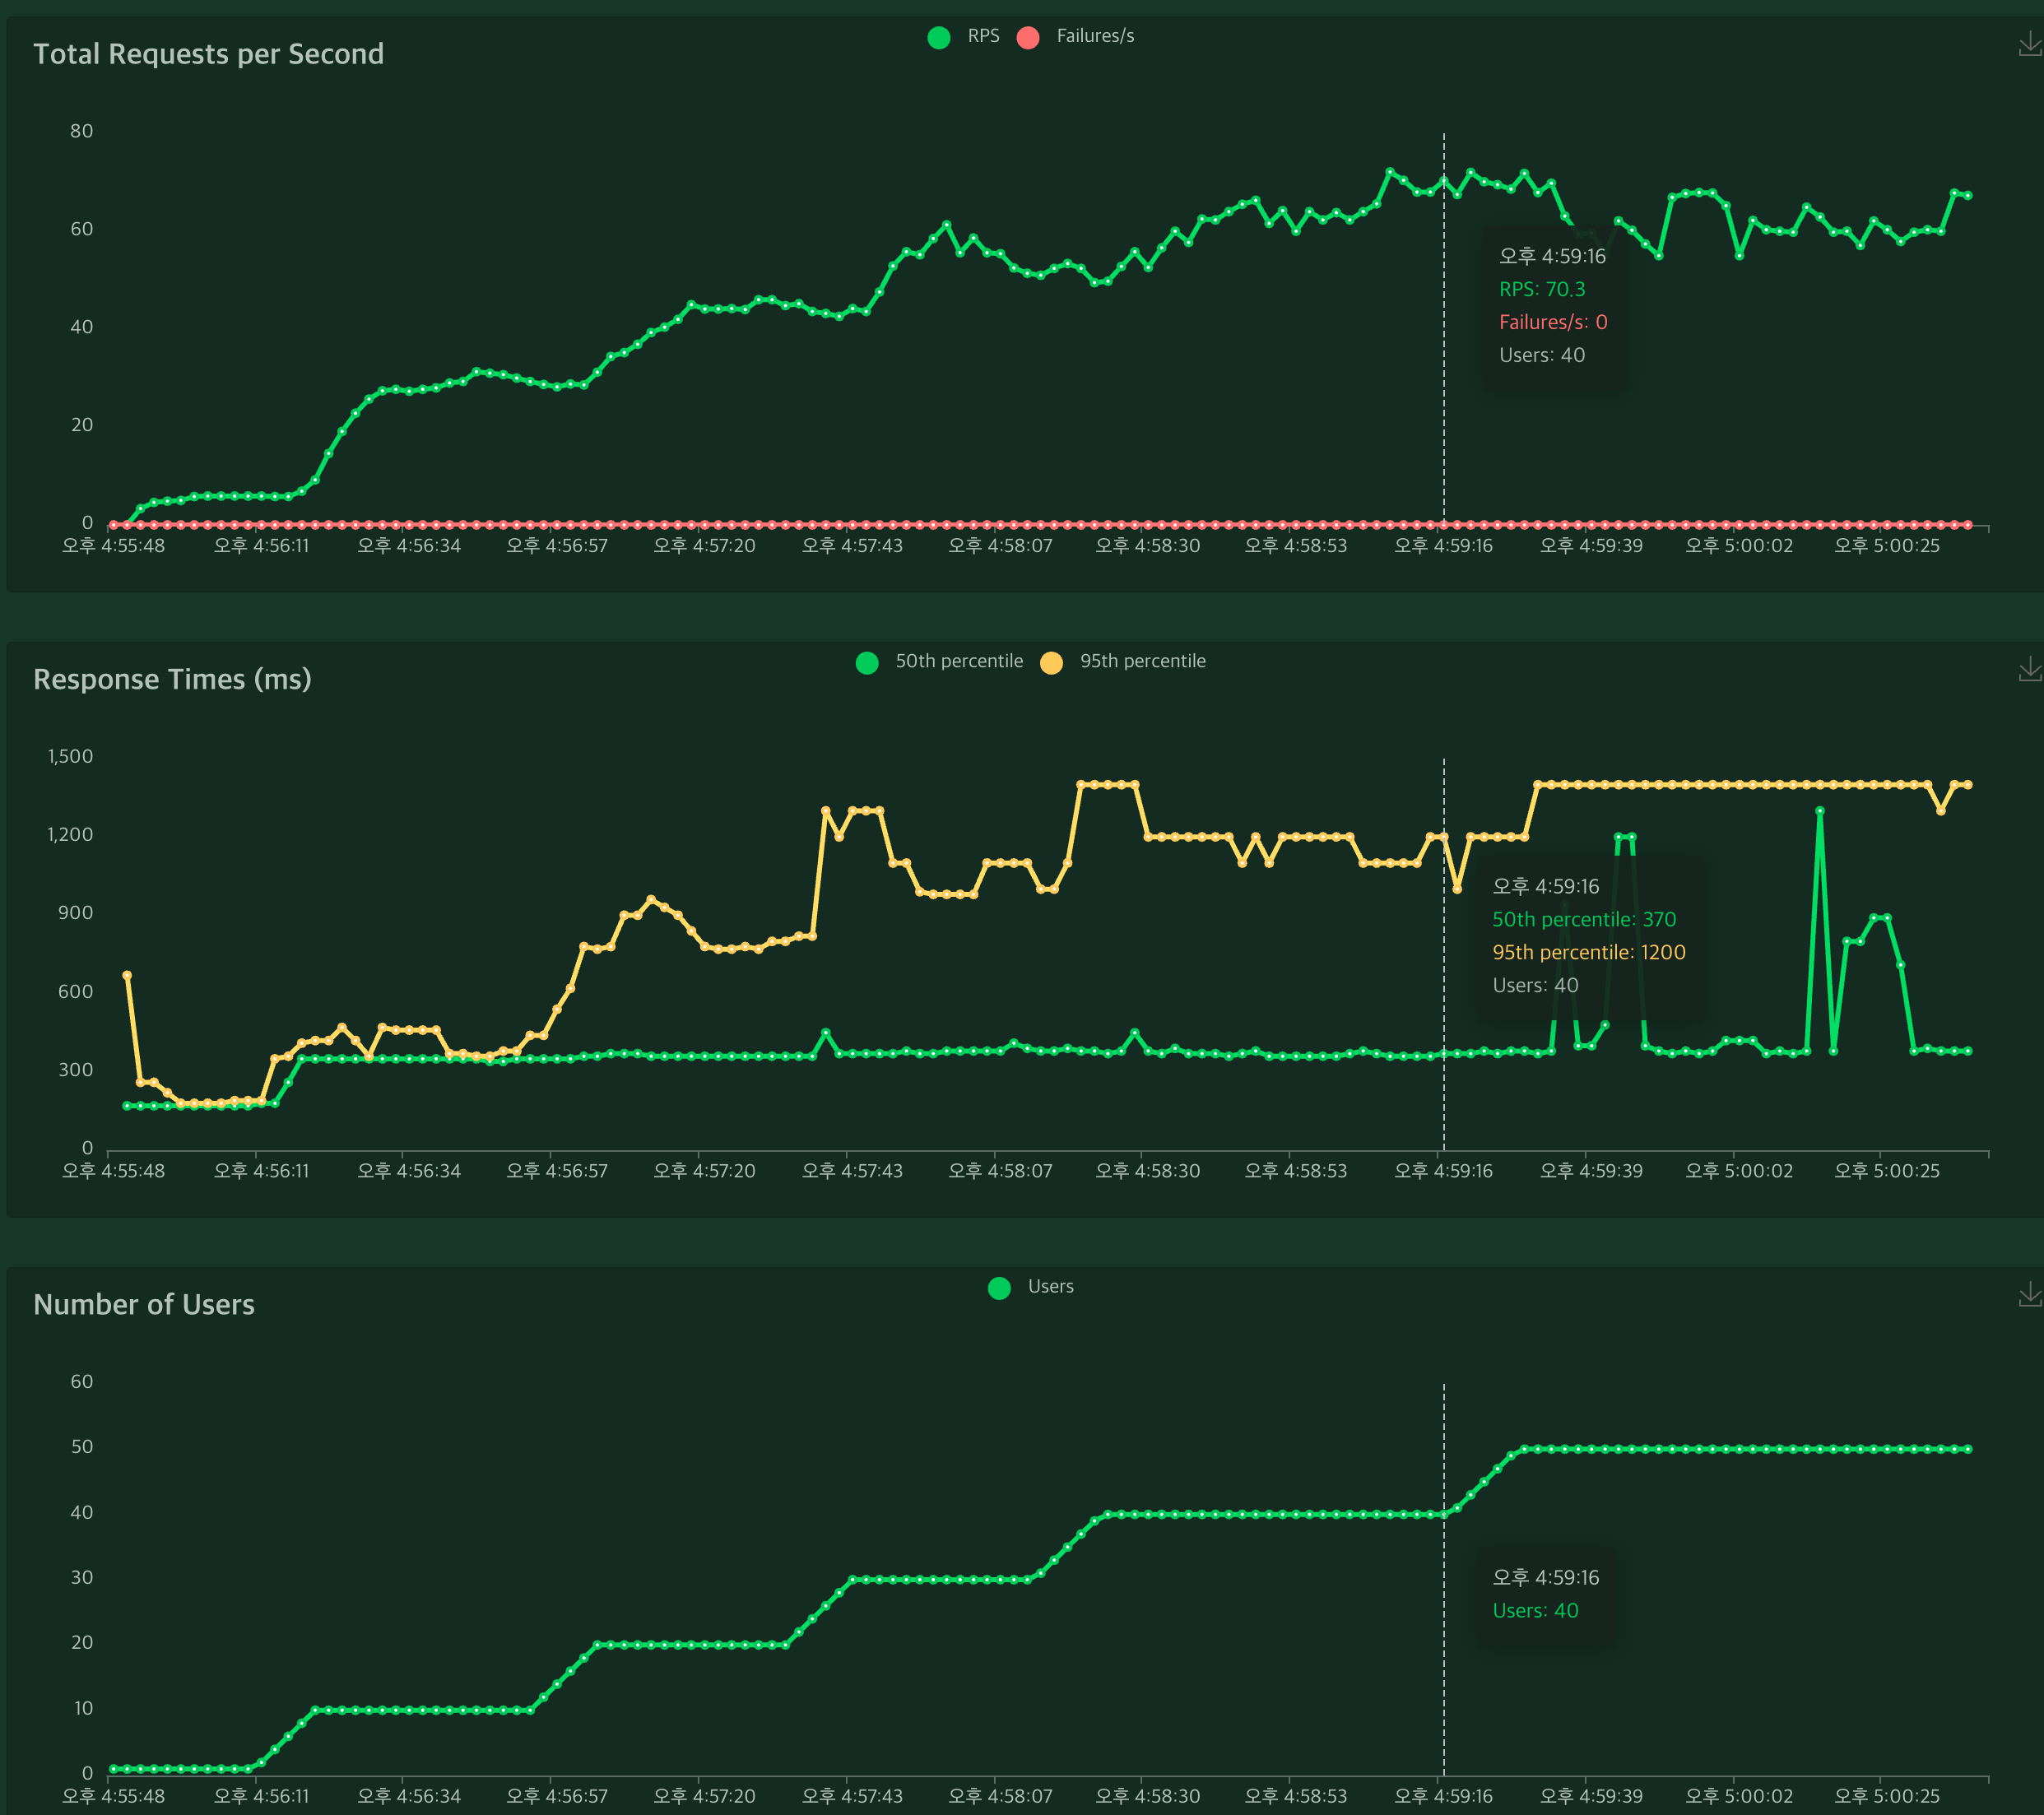2044x1815 pixels.
Task: Download the Total Requests per Second chart
Action: point(2029,43)
